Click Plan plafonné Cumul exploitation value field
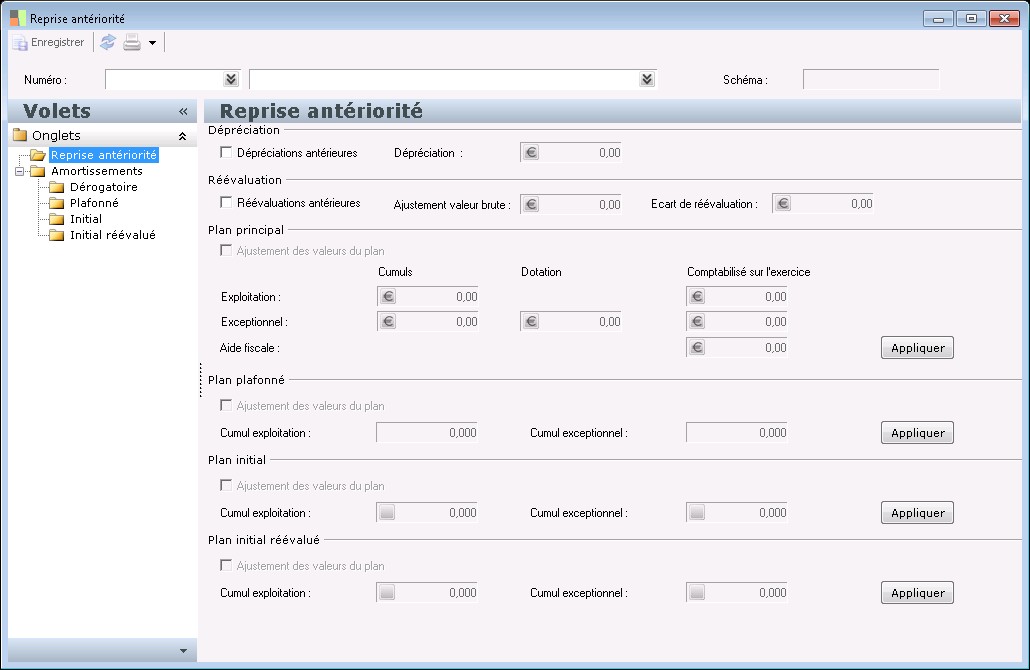 point(427,432)
